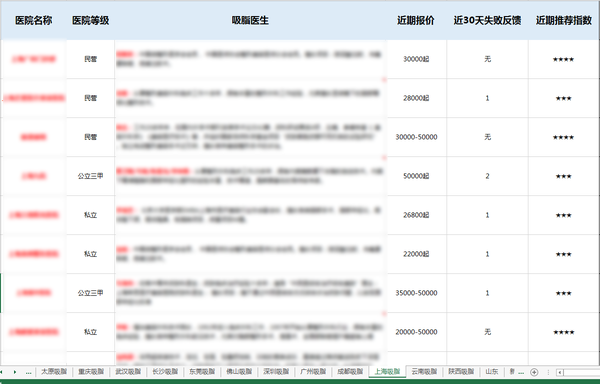Viewport: 600px width, 384px height.
Task: Select 无 feedback in 30000-50000 row
Action: [487, 137]
